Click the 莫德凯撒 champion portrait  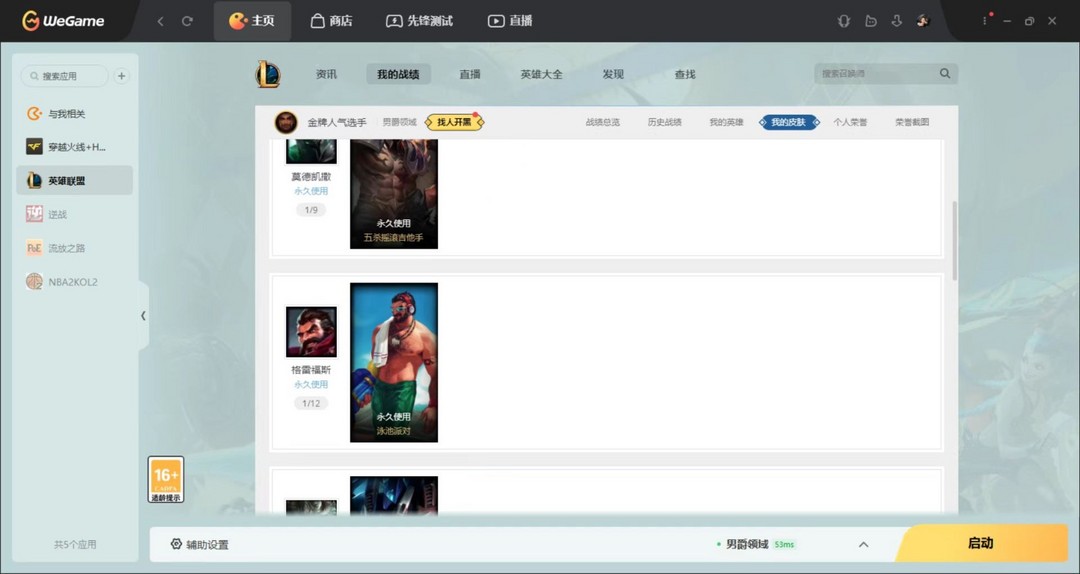point(311,151)
